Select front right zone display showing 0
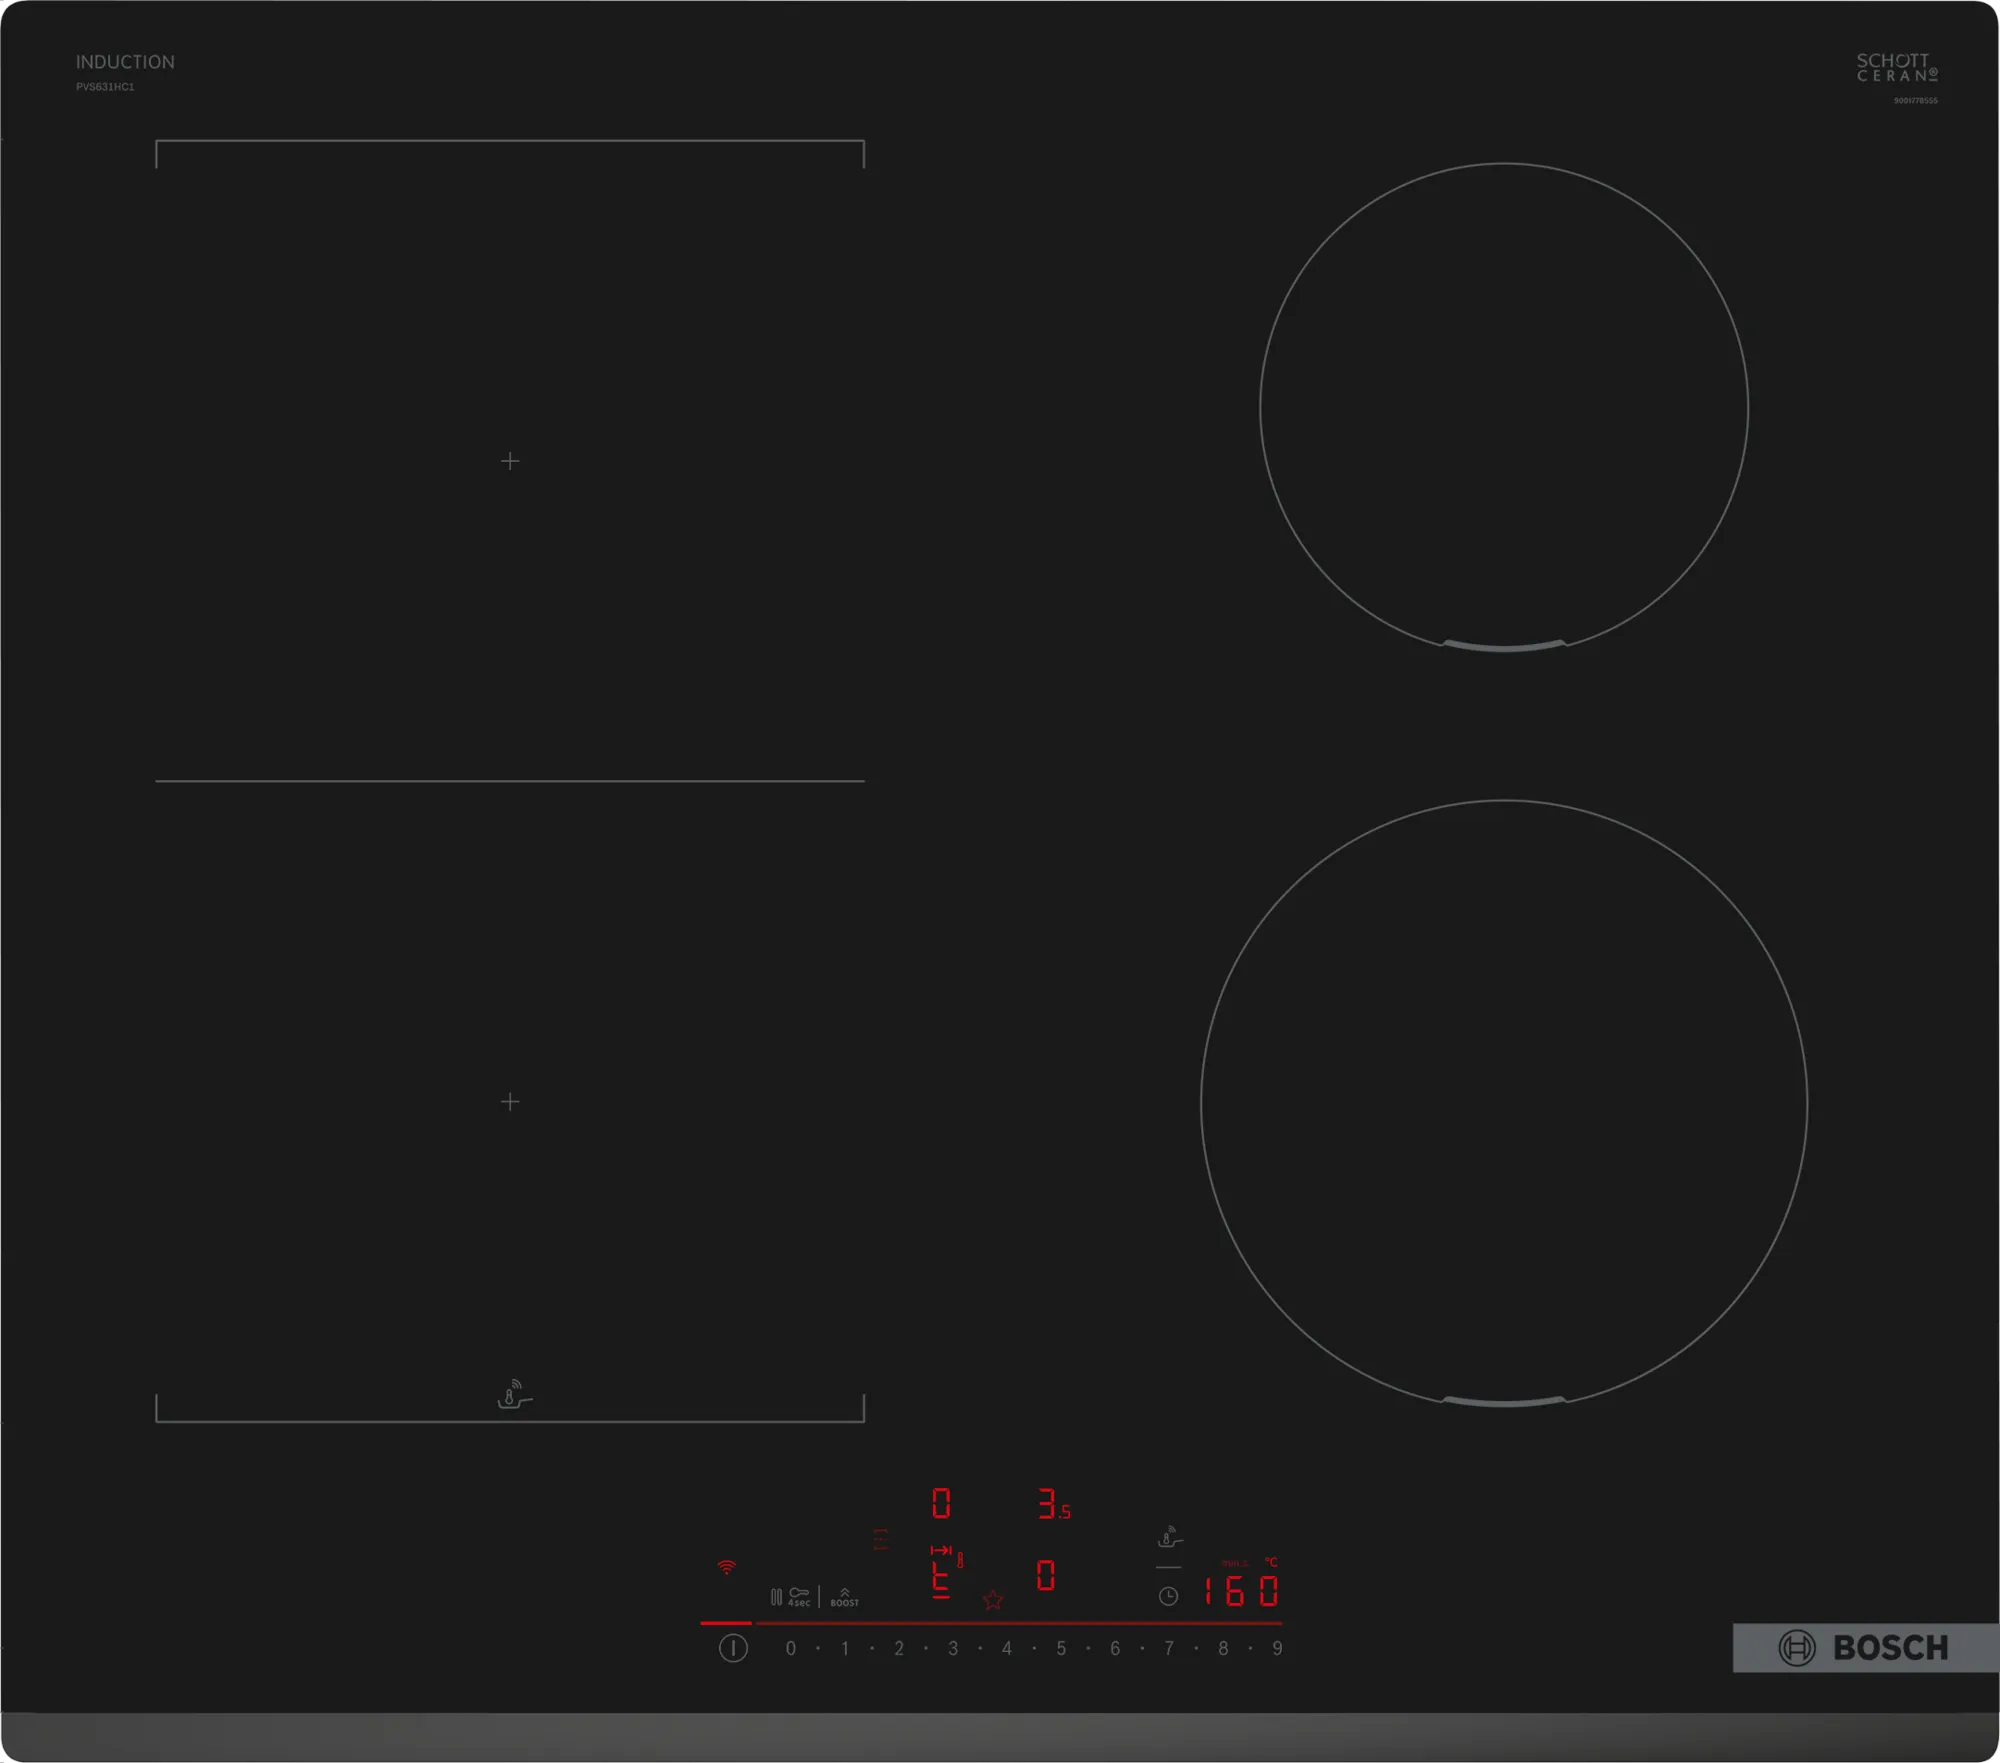Image resolution: width=2000 pixels, height=1763 pixels. point(1046,1576)
